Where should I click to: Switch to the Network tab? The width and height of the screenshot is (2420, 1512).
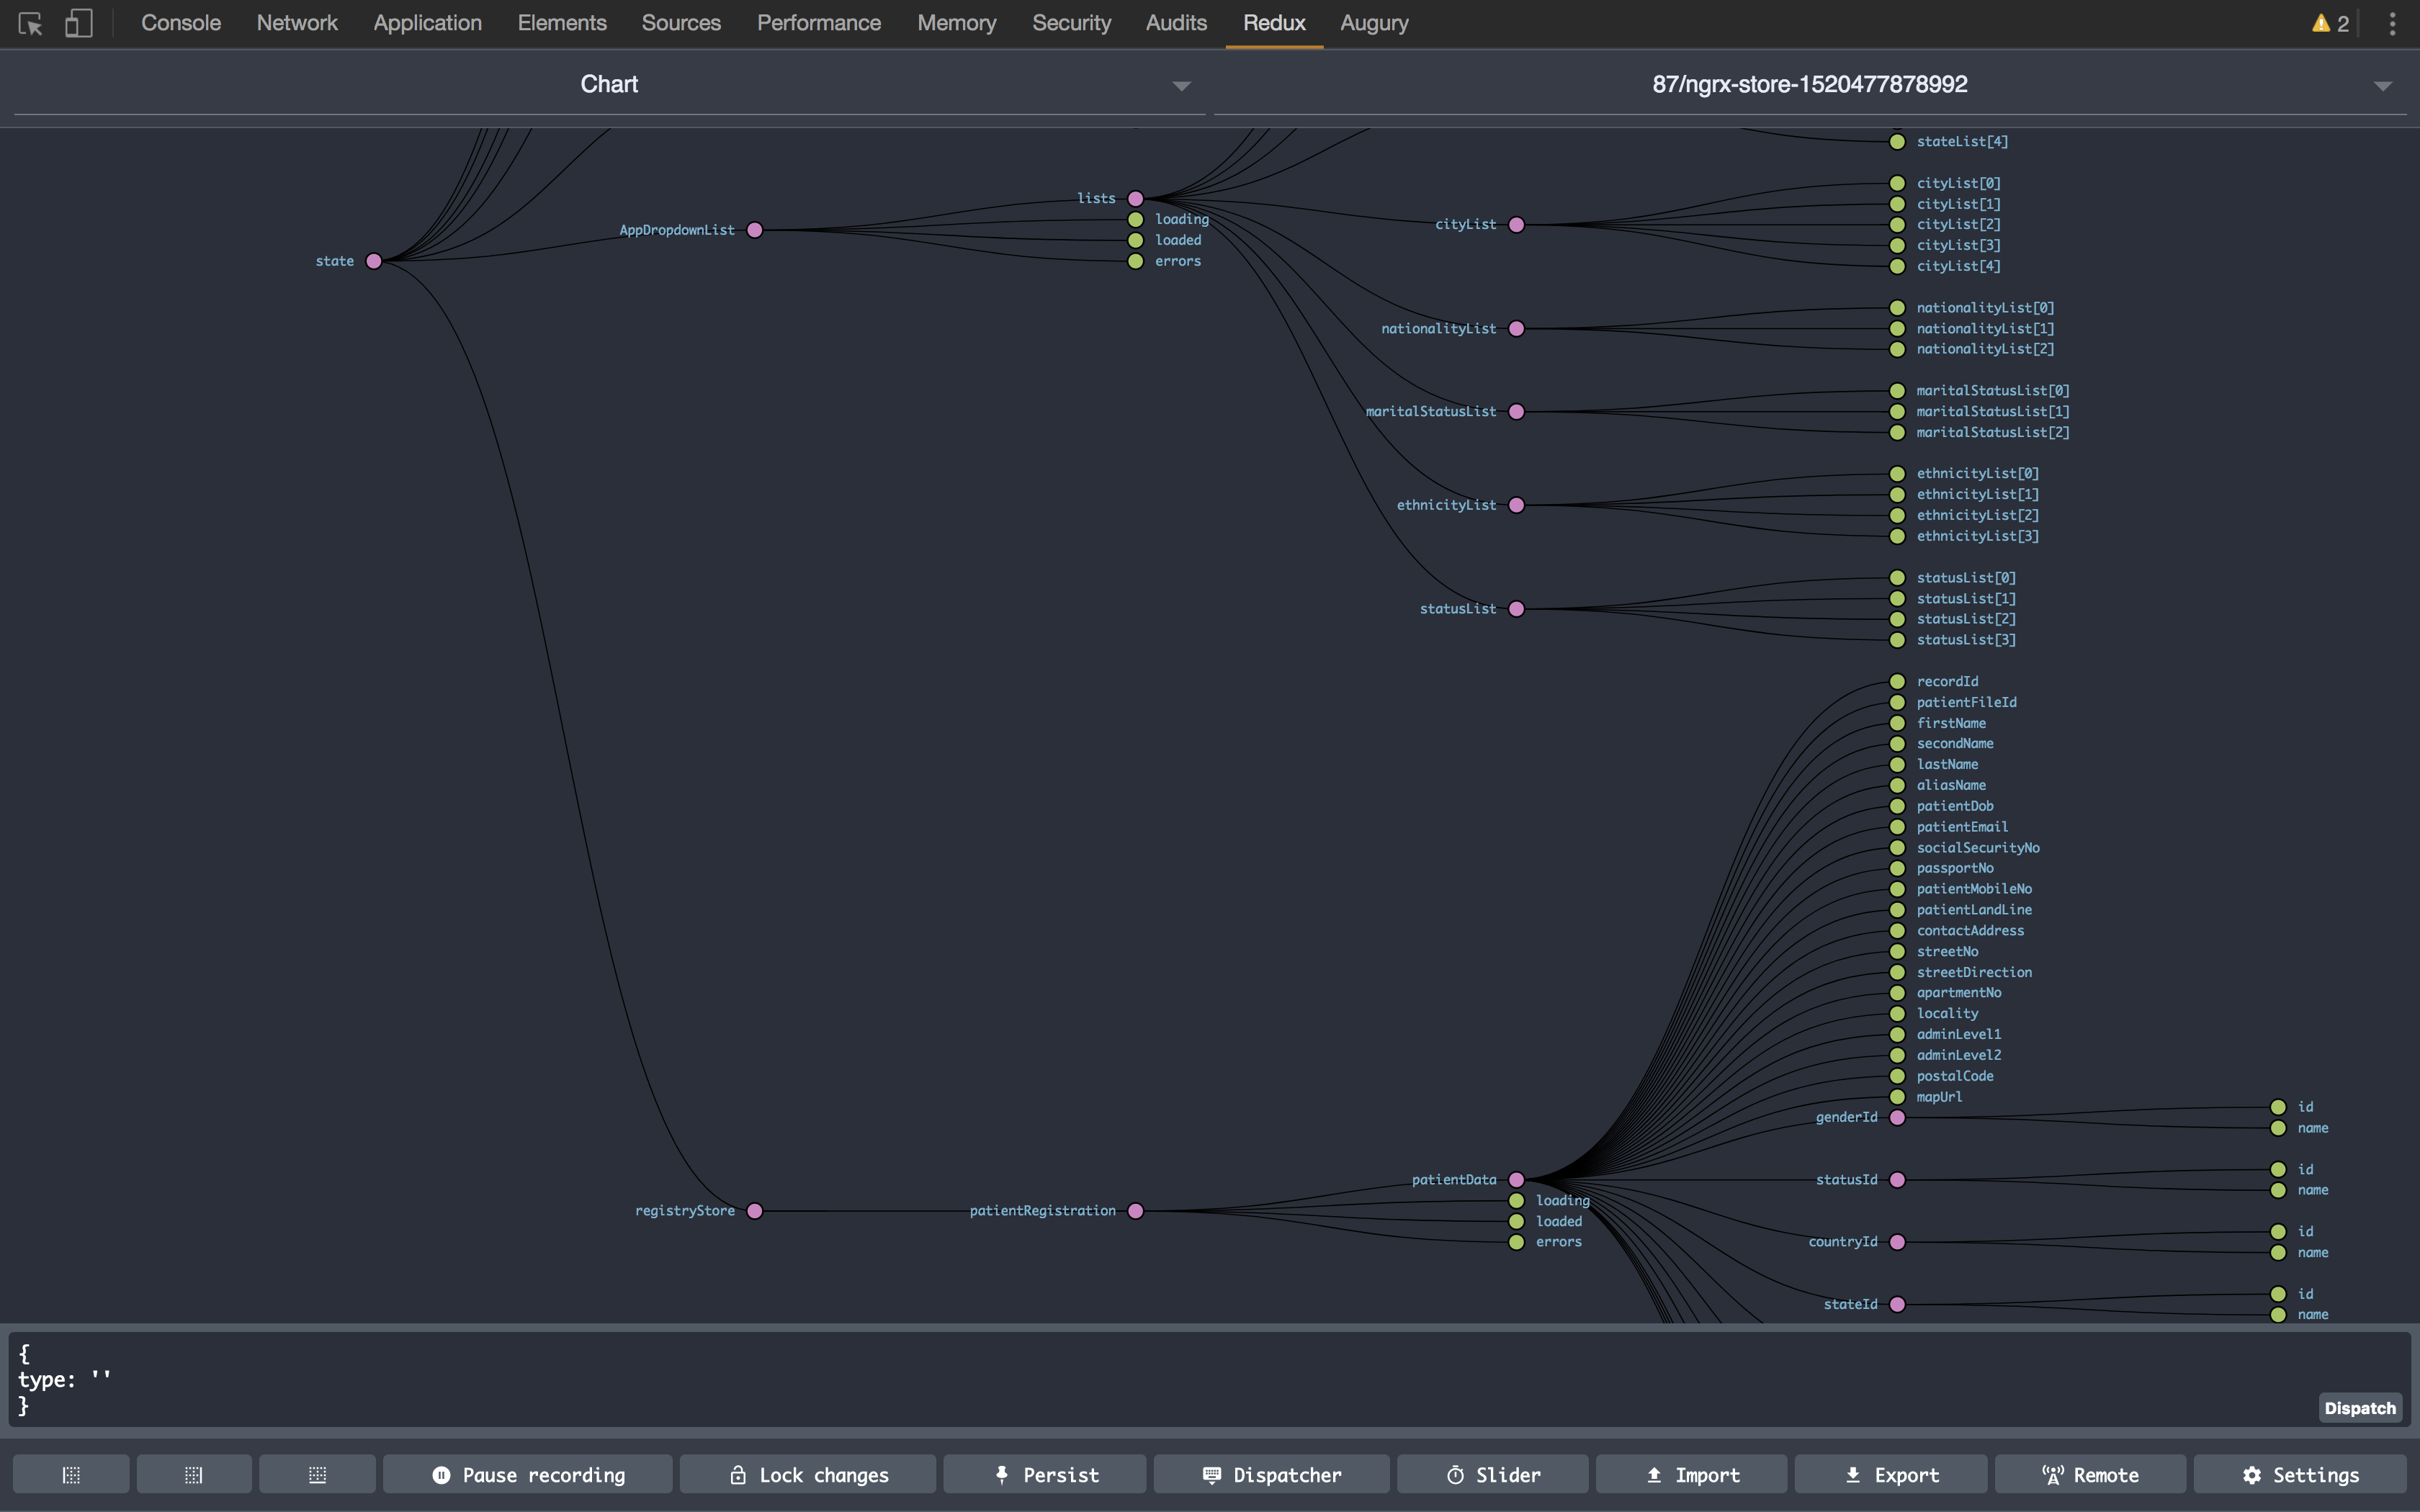click(297, 23)
